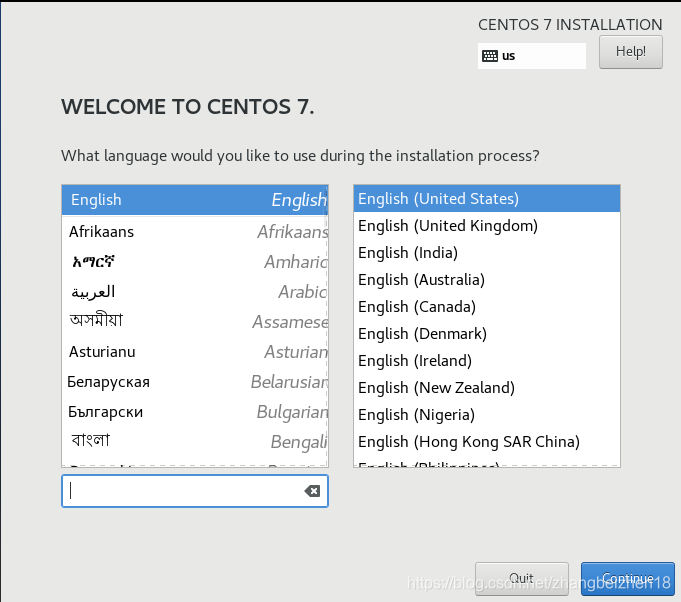Choose English (New Zealand) locale
681x602 pixels.
(487, 387)
